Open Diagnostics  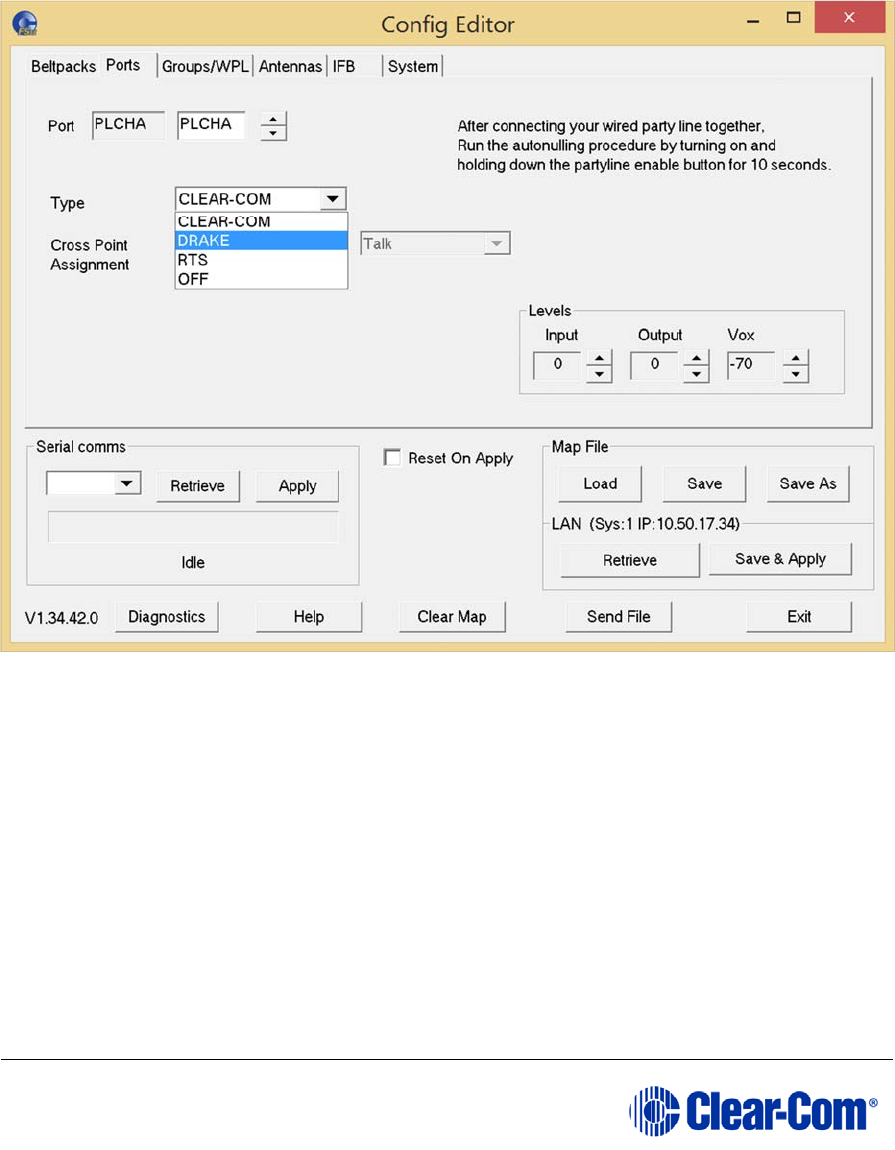point(167,617)
